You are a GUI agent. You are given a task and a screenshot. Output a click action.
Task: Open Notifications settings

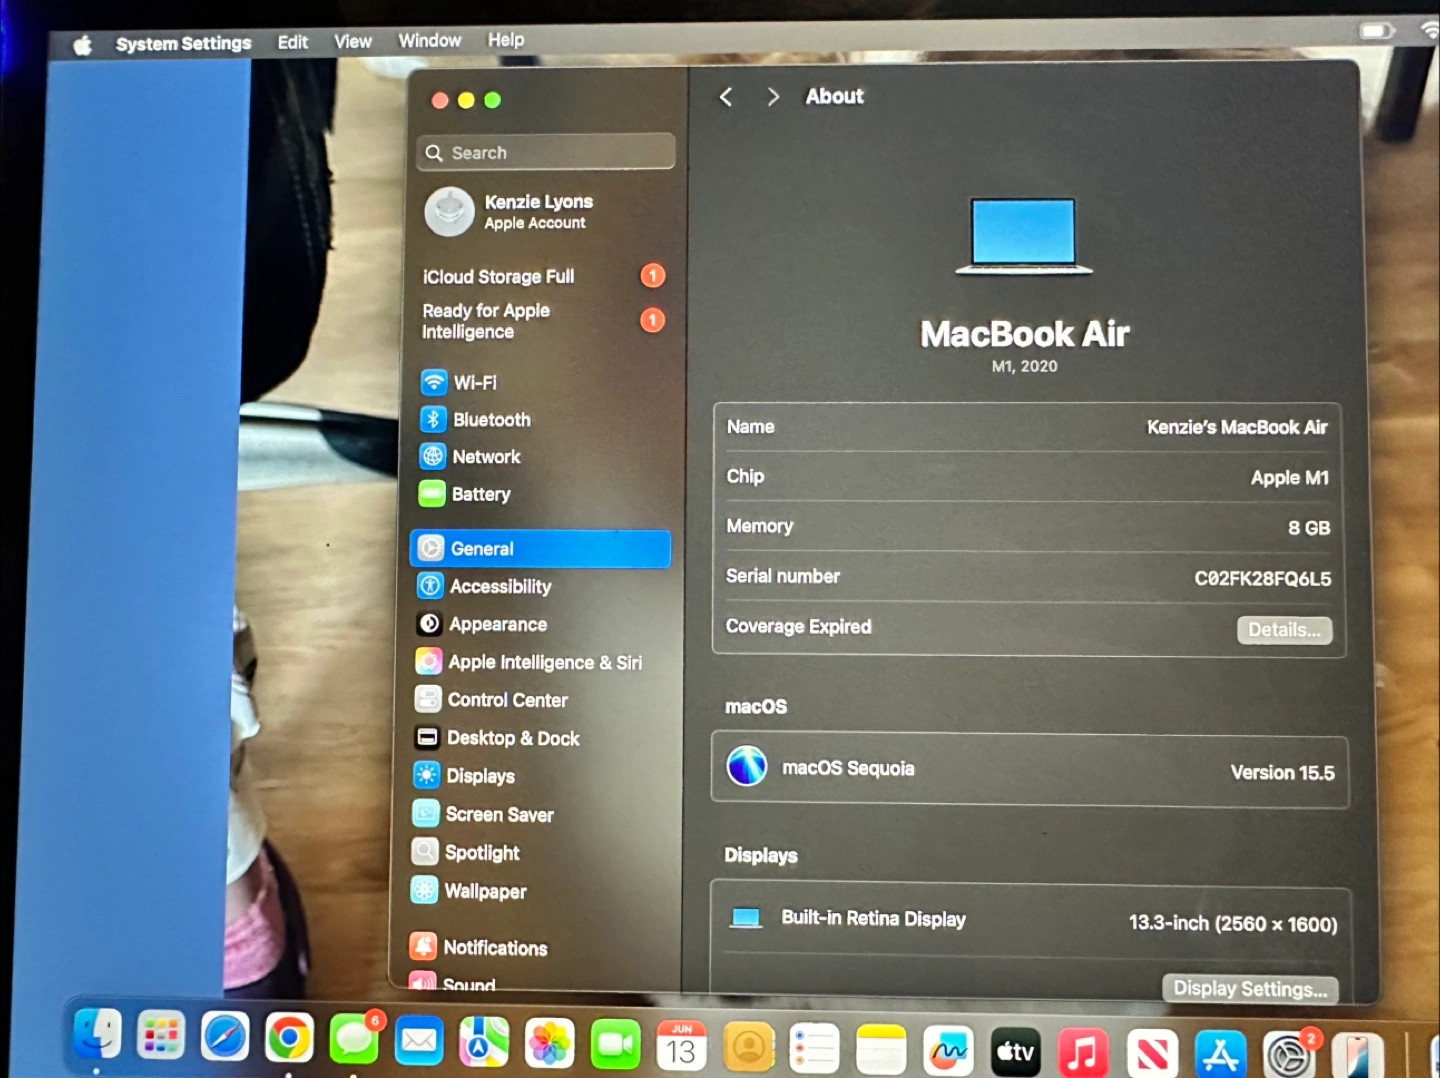click(479, 947)
